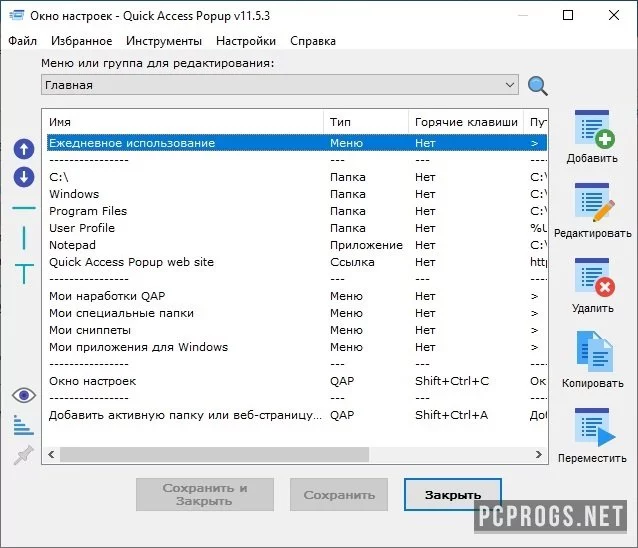The height and width of the screenshot is (548, 638).
Task: Open the Файл menu
Action: 22,41
